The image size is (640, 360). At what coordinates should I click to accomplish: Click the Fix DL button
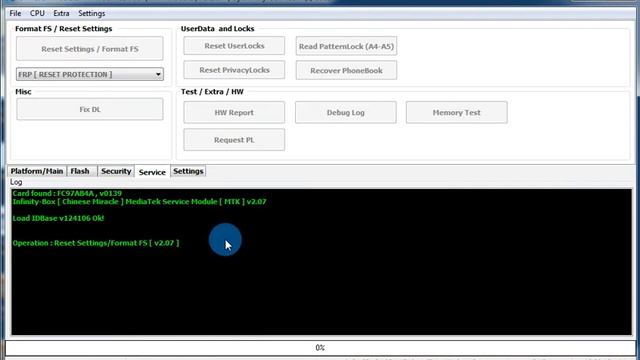90,109
